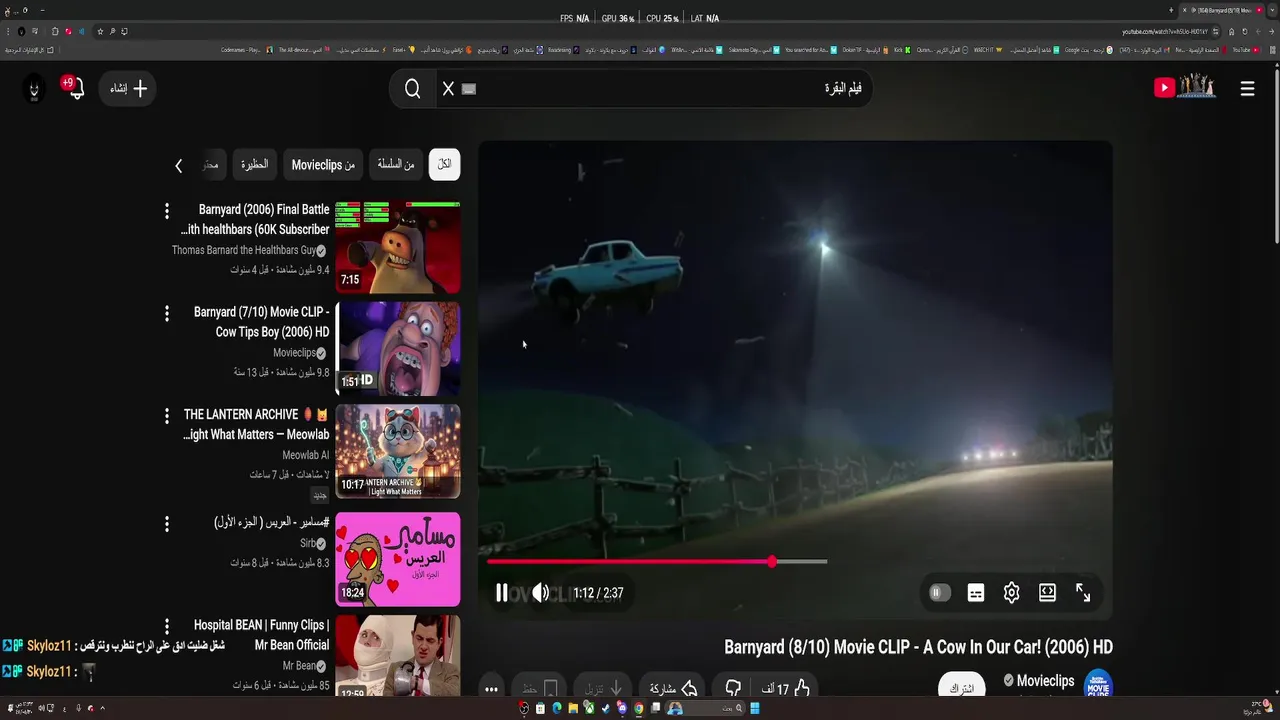Switch to theater mode
Image resolution: width=1280 pixels, height=720 pixels.
click(x=1047, y=593)
